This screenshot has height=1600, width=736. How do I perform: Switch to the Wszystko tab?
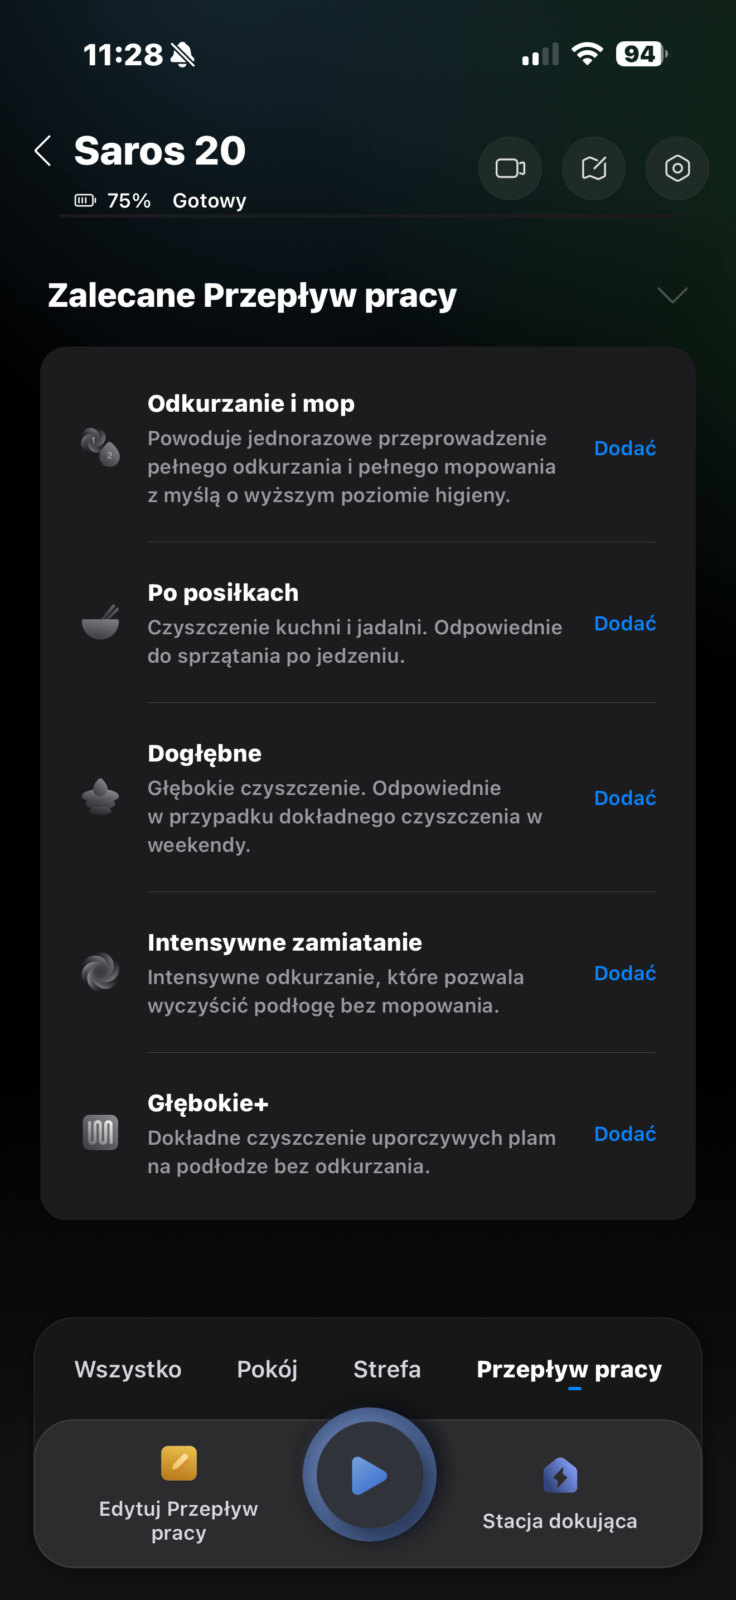[128, 1369]
